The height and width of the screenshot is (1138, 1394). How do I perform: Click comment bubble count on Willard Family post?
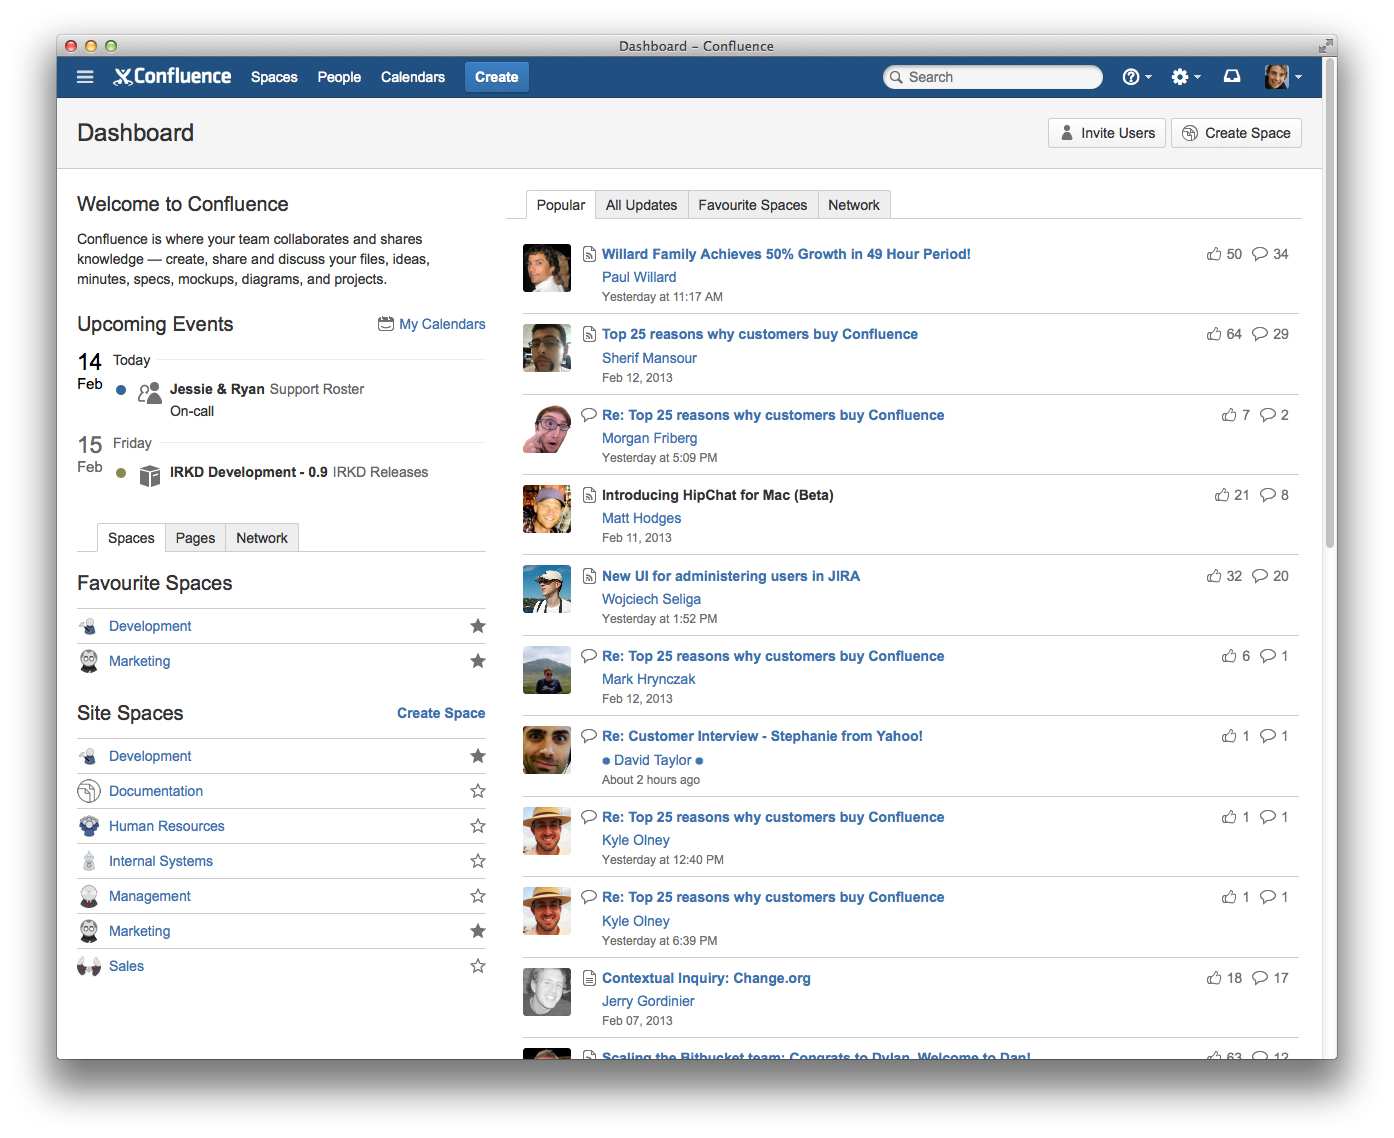coord(1270,254)
